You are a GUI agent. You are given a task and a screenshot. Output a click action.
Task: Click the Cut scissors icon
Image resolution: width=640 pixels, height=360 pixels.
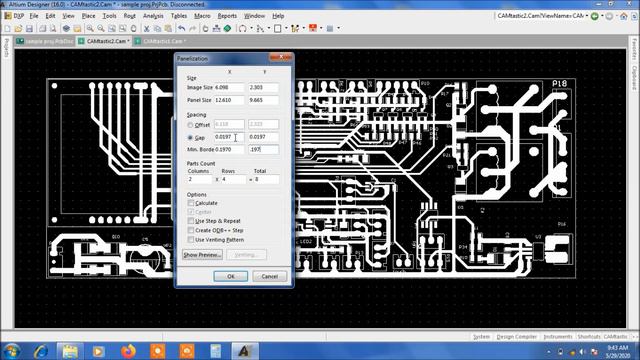click(x=147, y=29)
